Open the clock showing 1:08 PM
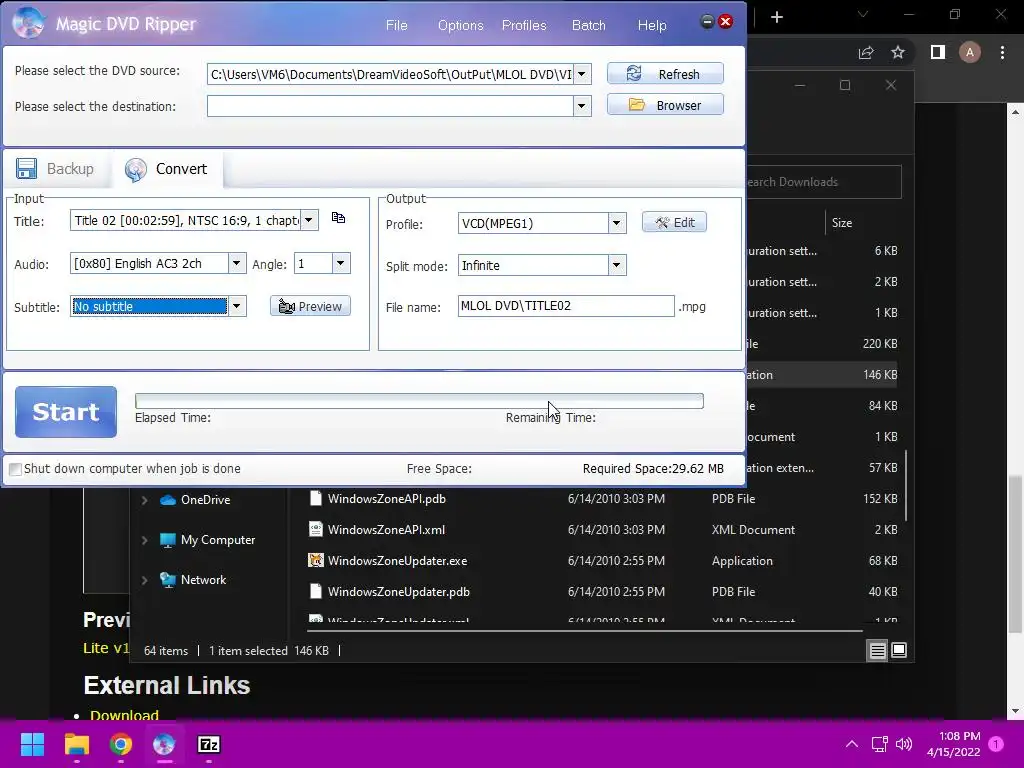The image size is (1024, 768). tap(953, 744)
